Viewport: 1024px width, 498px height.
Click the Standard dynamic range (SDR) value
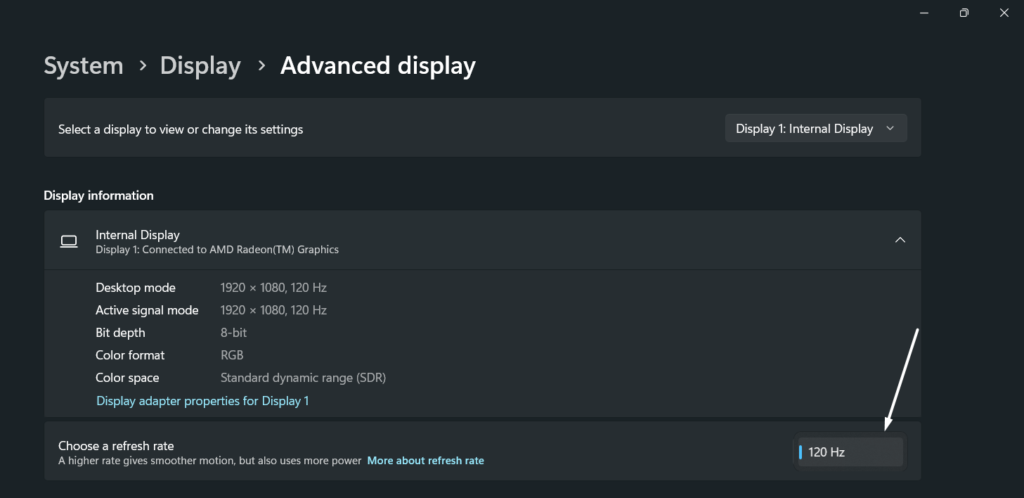coord(302,378)
